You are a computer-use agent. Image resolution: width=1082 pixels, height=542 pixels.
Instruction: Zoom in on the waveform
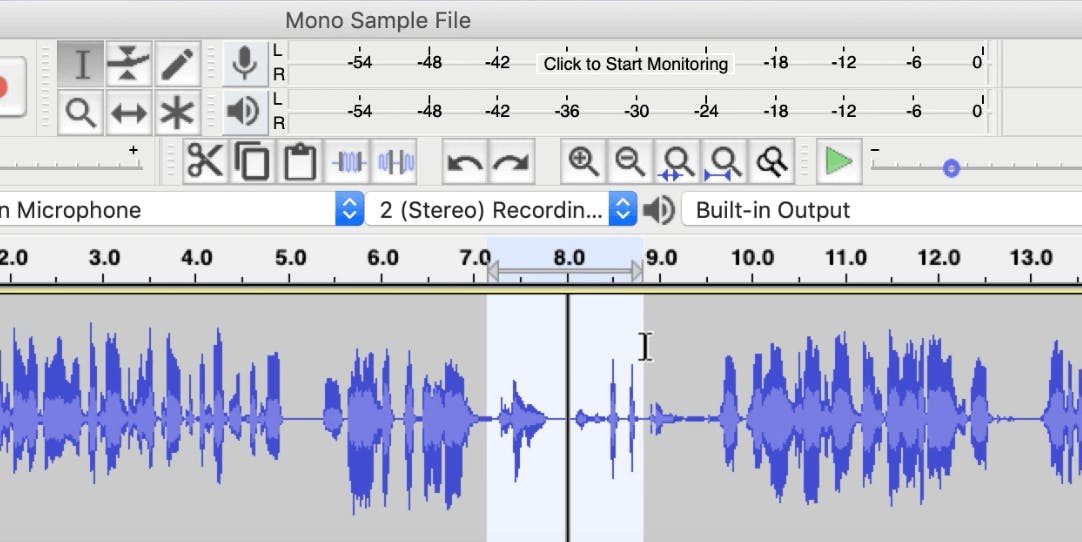pyautogui.click(x=583, y=161)
